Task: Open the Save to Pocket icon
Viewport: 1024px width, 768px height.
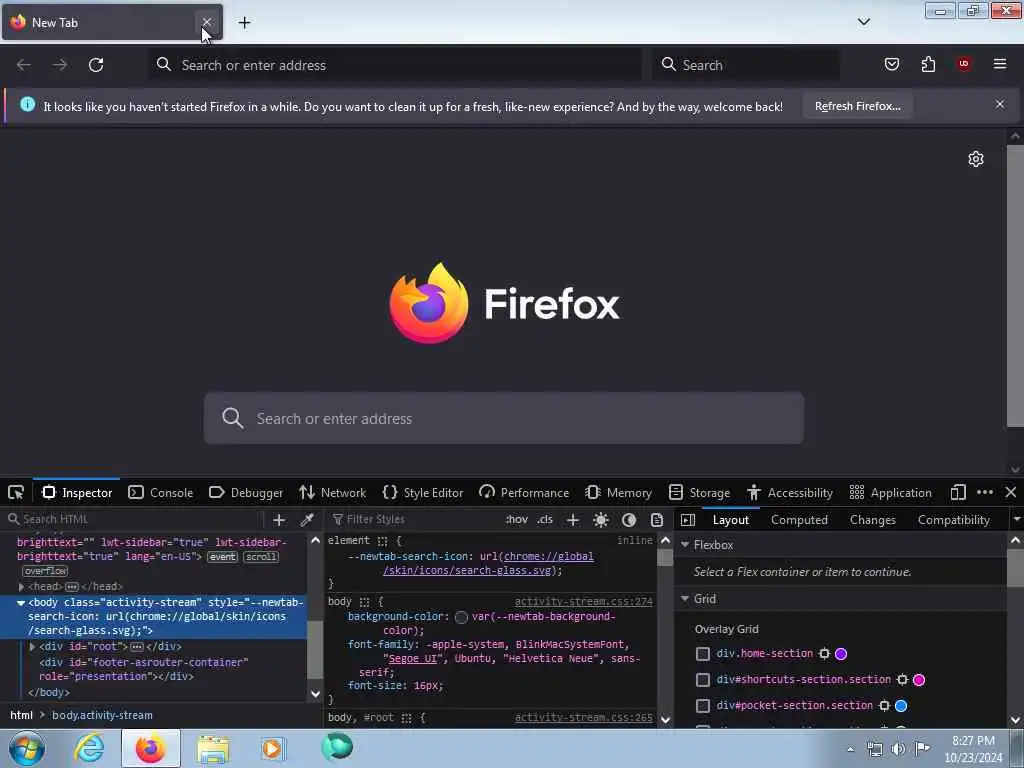Action: [x=891, y=64]
